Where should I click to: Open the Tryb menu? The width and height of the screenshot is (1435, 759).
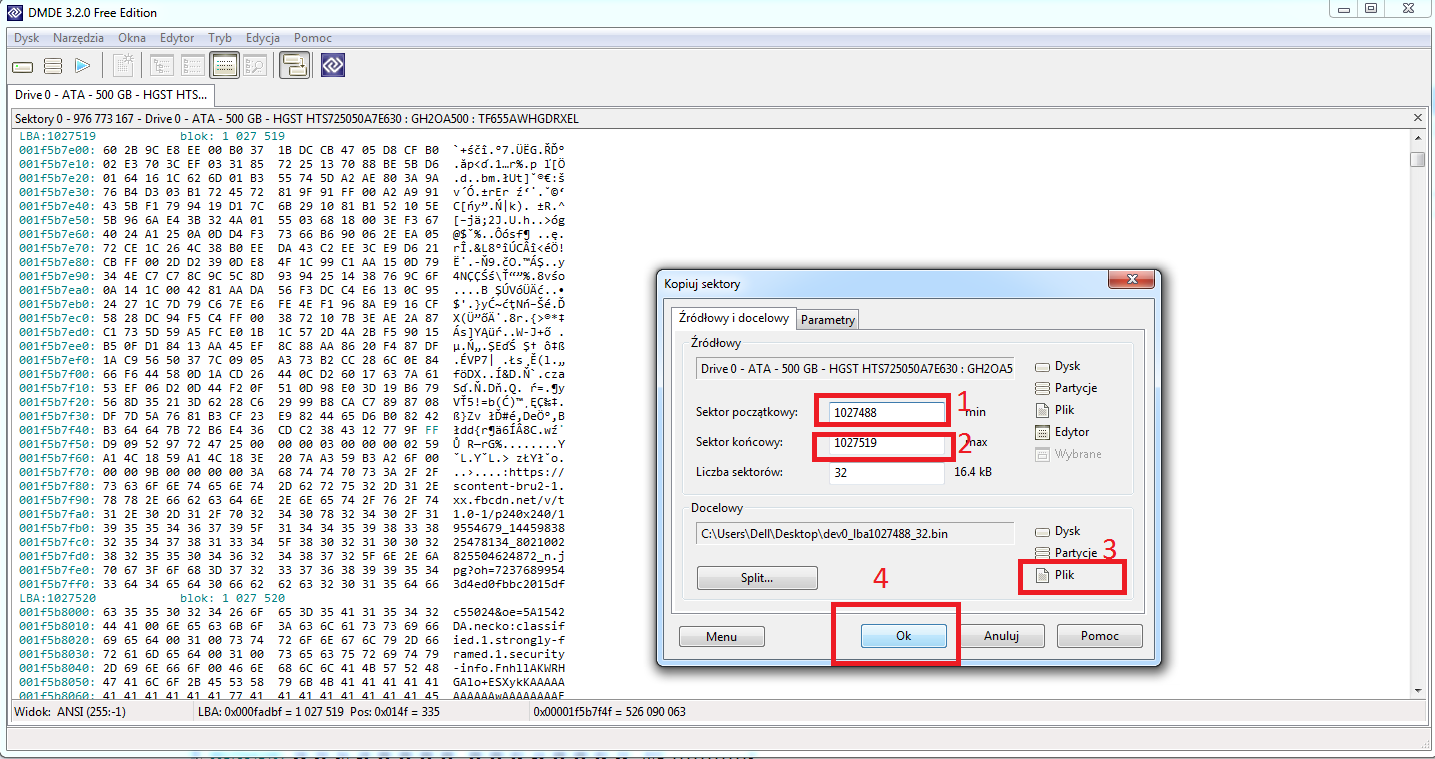tap(220, 38)
